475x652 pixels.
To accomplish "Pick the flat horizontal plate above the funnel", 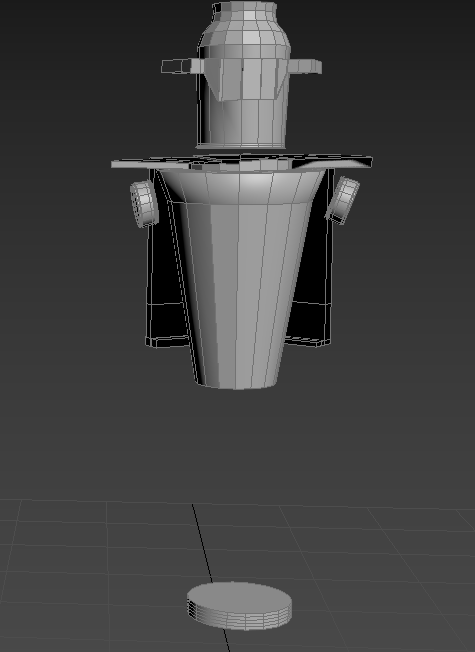I will (x=241, y=161).
